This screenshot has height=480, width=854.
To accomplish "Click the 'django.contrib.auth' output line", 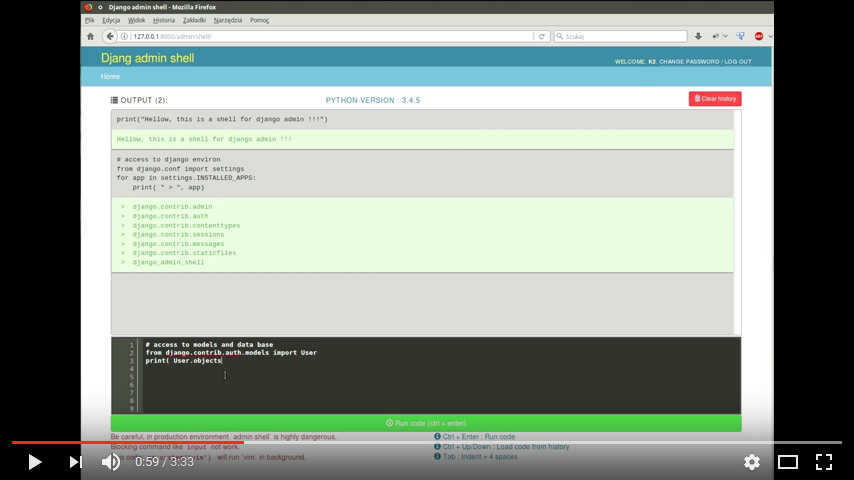I will tap(170, 216).
